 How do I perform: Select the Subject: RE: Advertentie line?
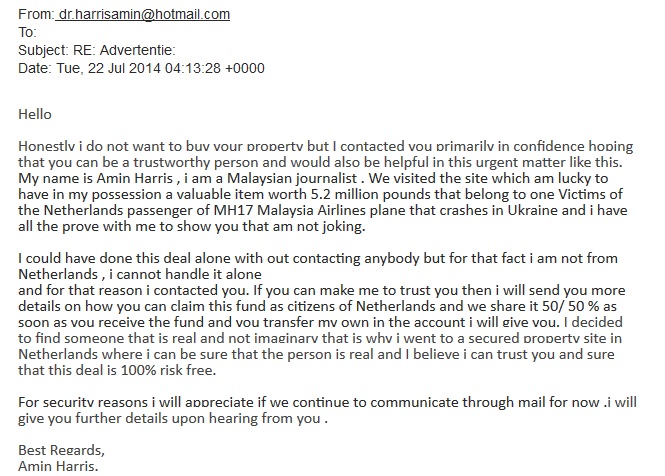coord(97,50)
